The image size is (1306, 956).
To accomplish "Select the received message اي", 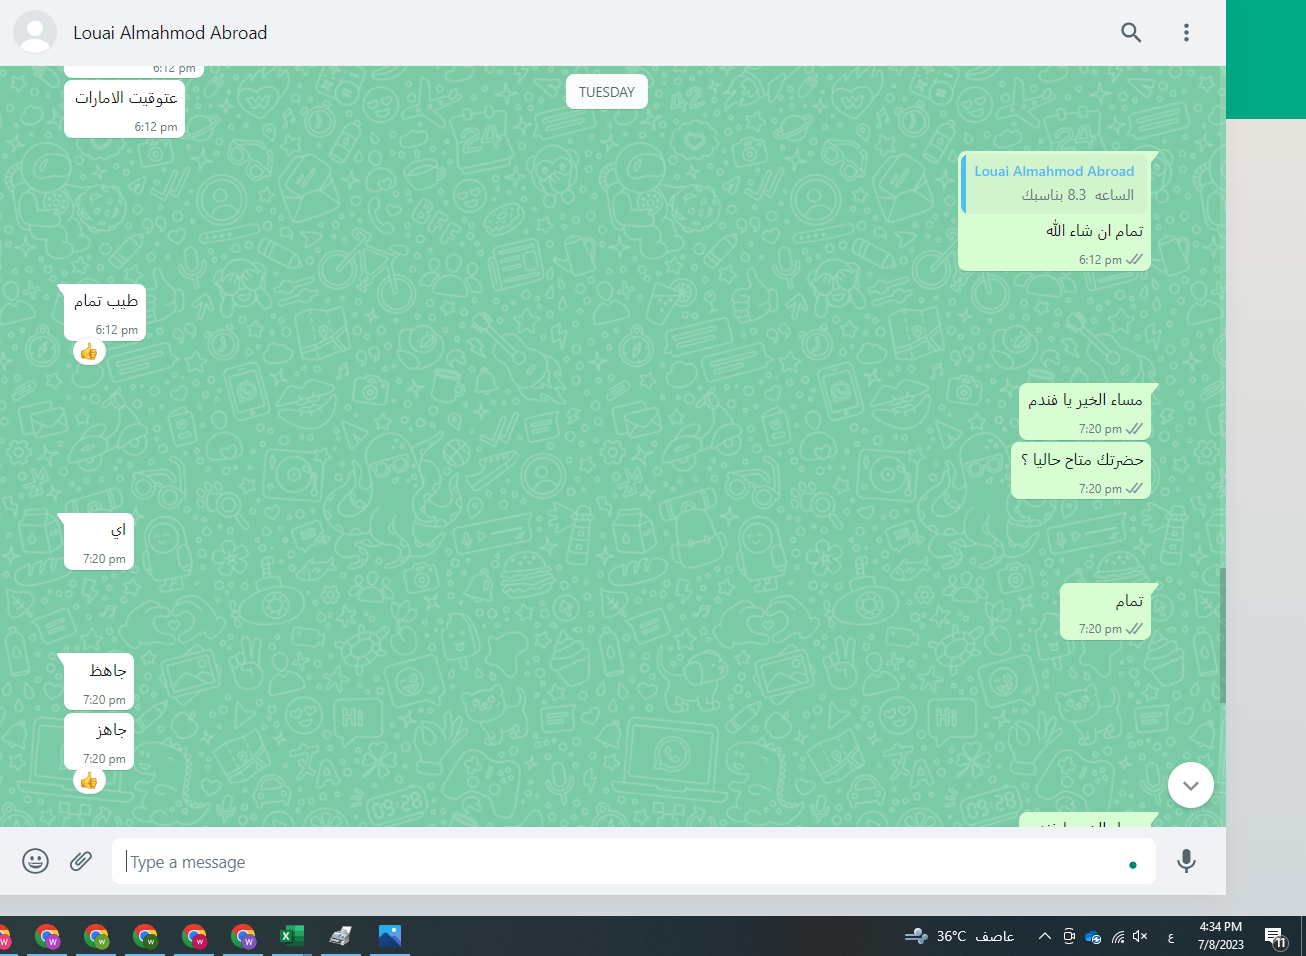I will 99,542.
